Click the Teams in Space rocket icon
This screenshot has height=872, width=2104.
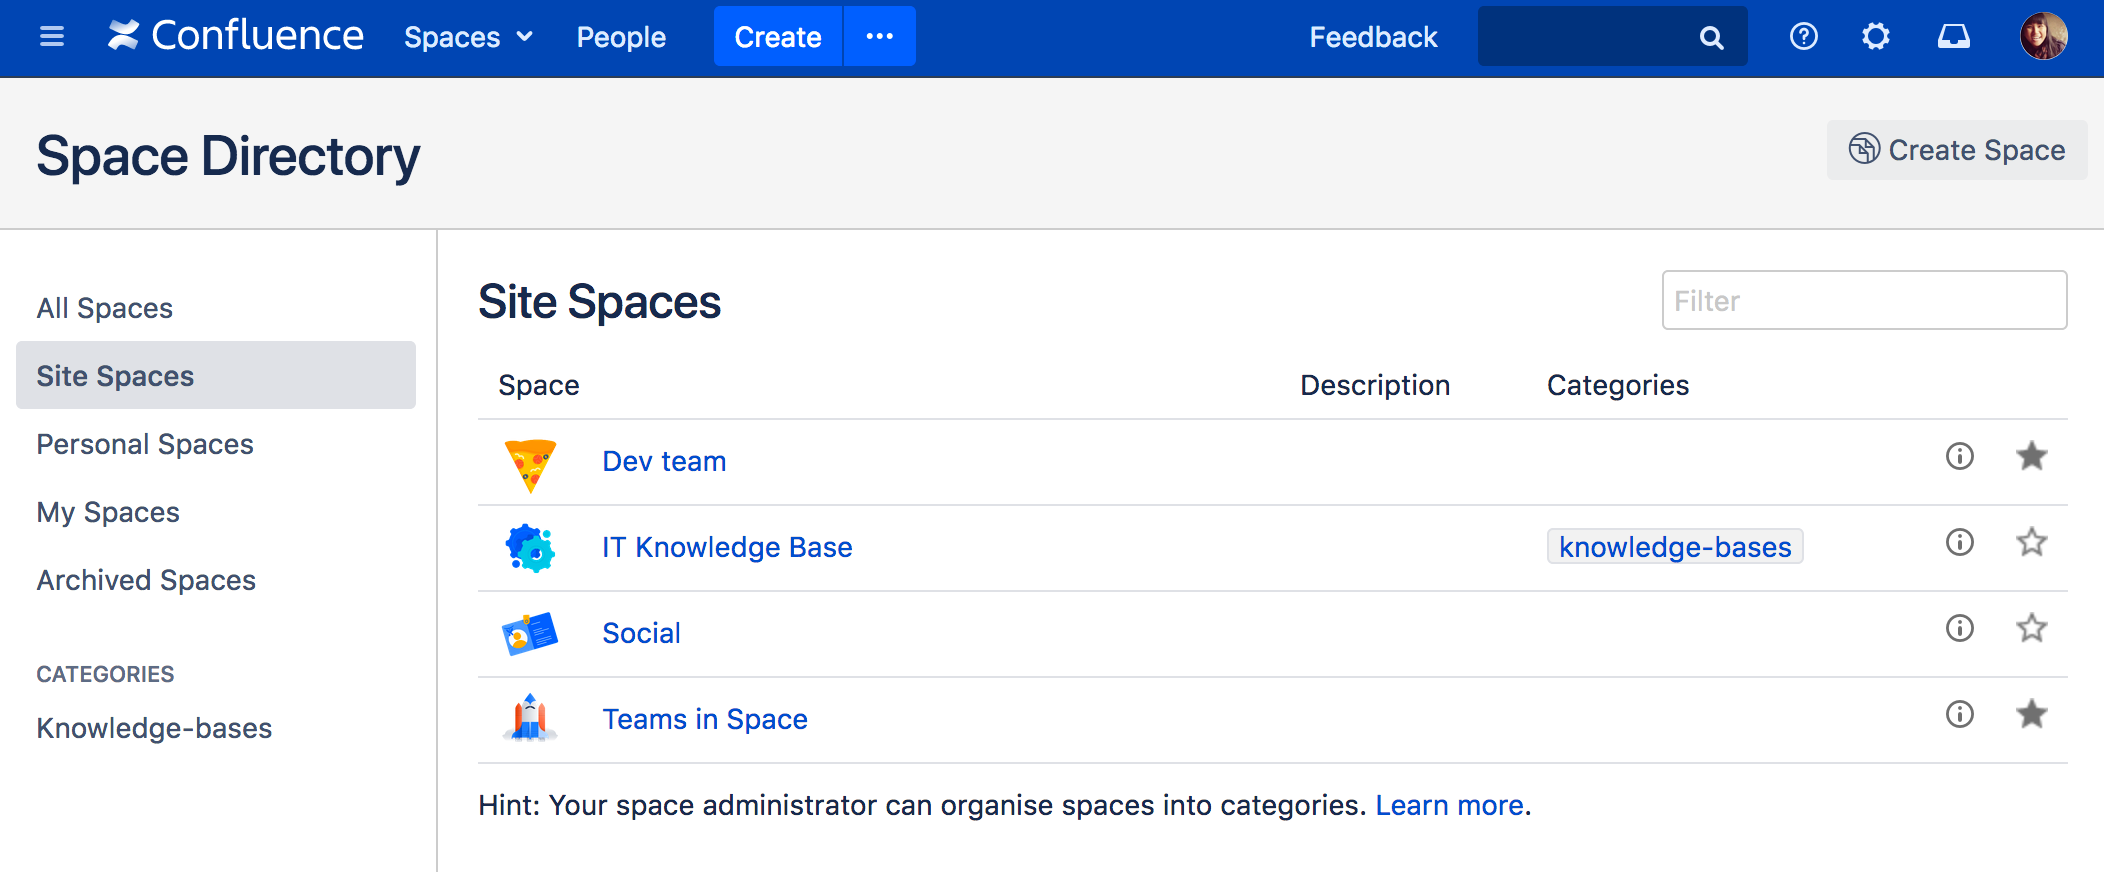[530, 718]
